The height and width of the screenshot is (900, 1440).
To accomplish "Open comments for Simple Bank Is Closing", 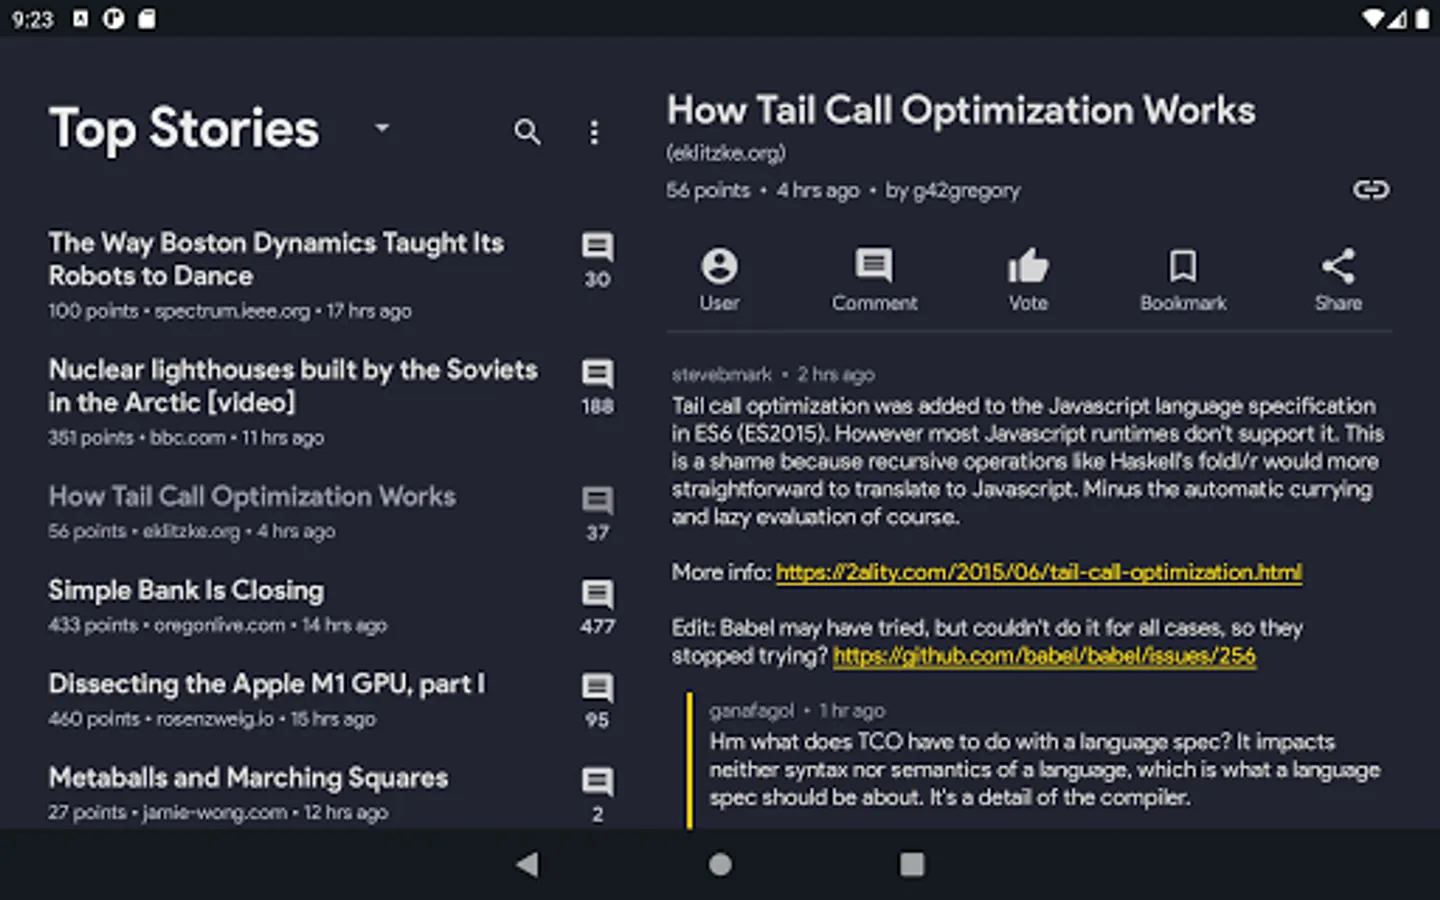I will 597,606.
